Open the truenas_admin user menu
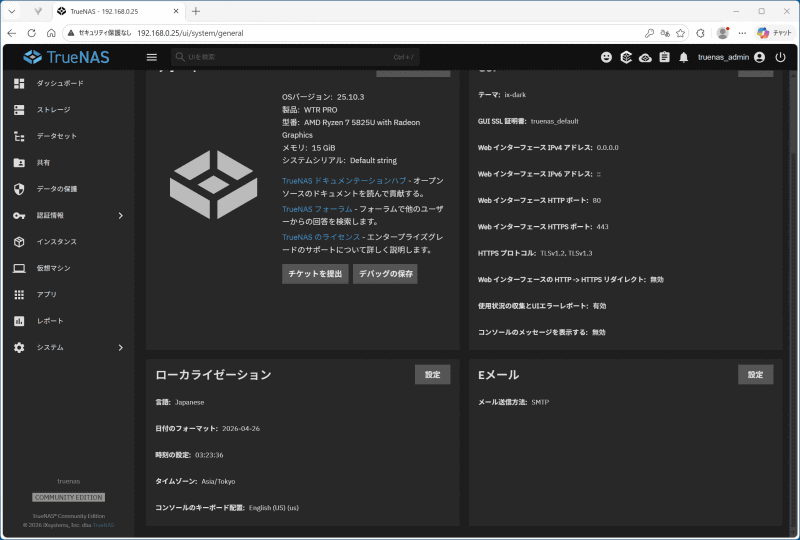The image size is (800, 540). tap(732, 57)
